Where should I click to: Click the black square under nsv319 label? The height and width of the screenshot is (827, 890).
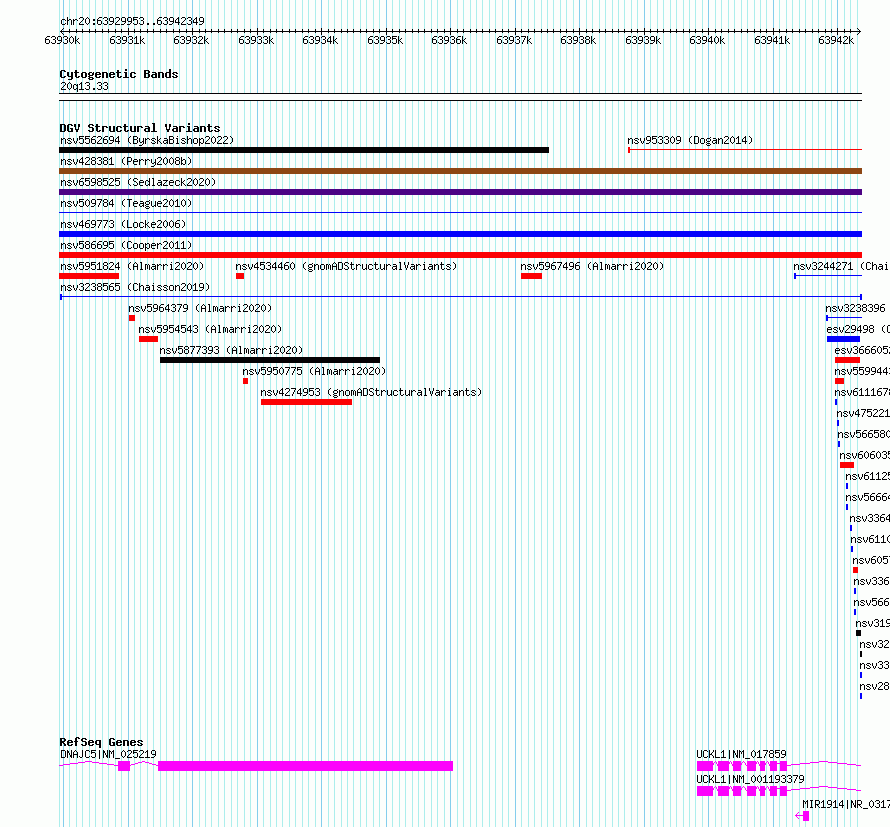(858, 633)
